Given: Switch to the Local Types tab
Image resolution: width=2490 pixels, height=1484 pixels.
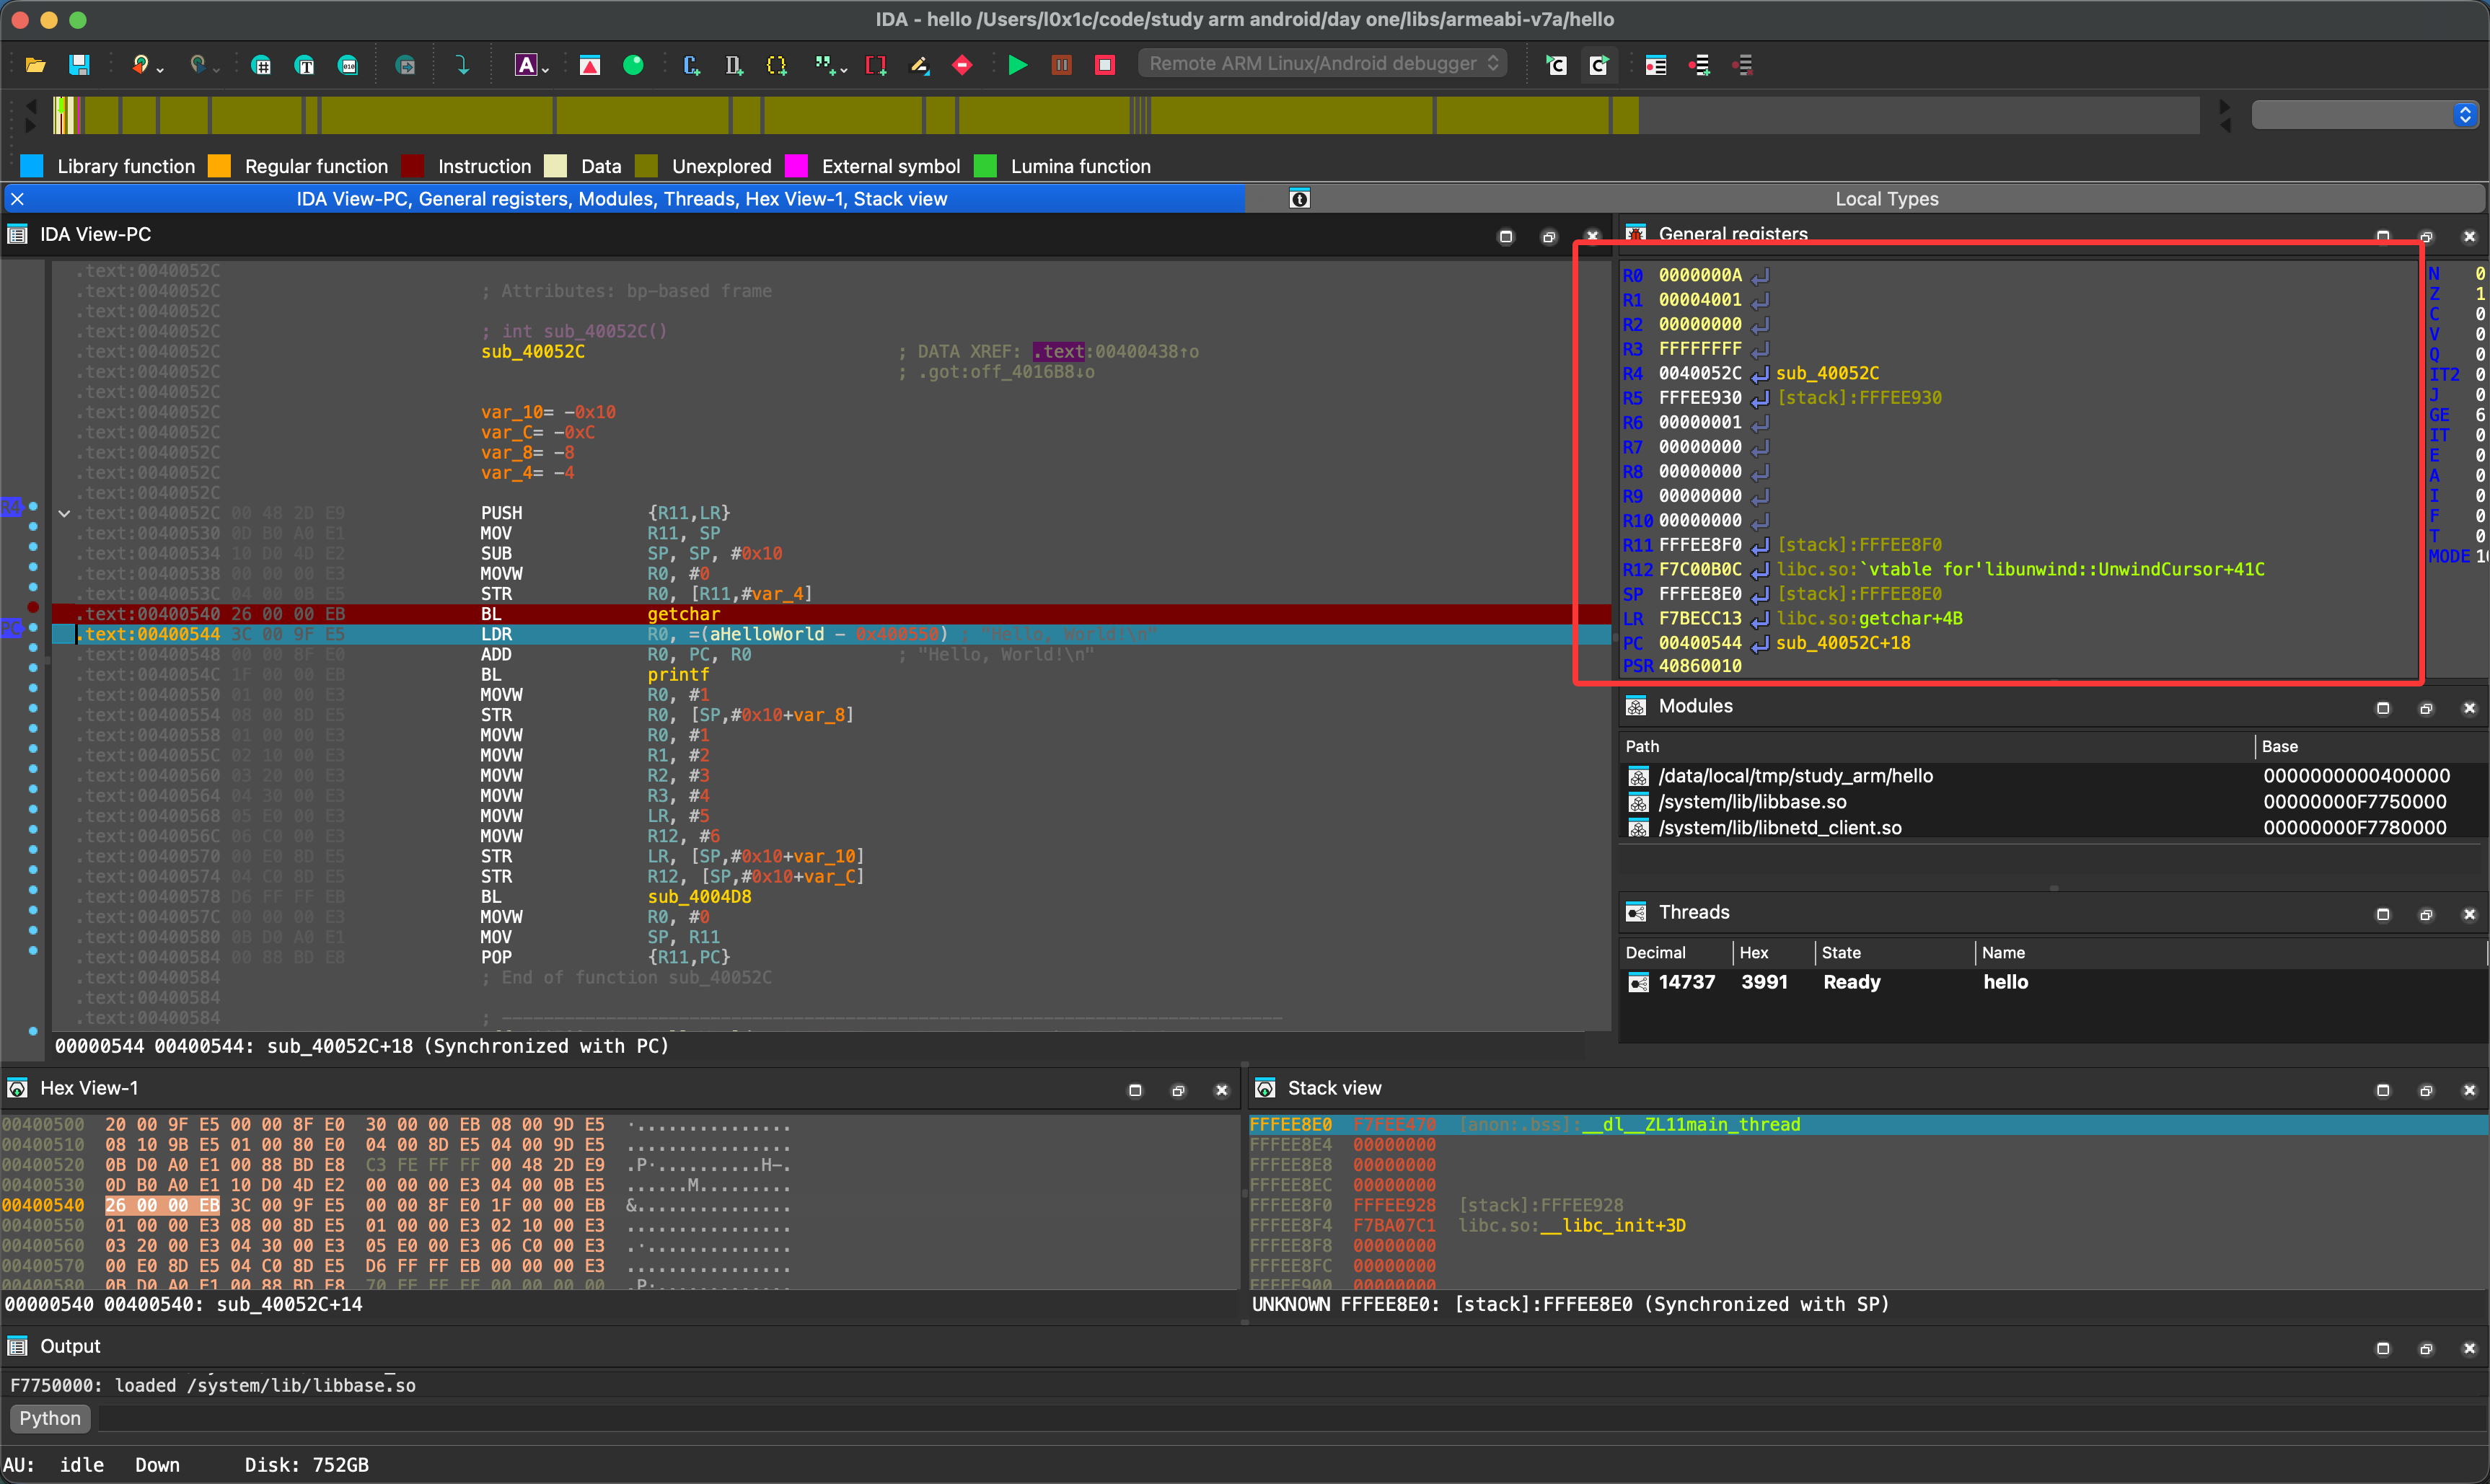Looking at the screenshot, I should coord(1886,199).
